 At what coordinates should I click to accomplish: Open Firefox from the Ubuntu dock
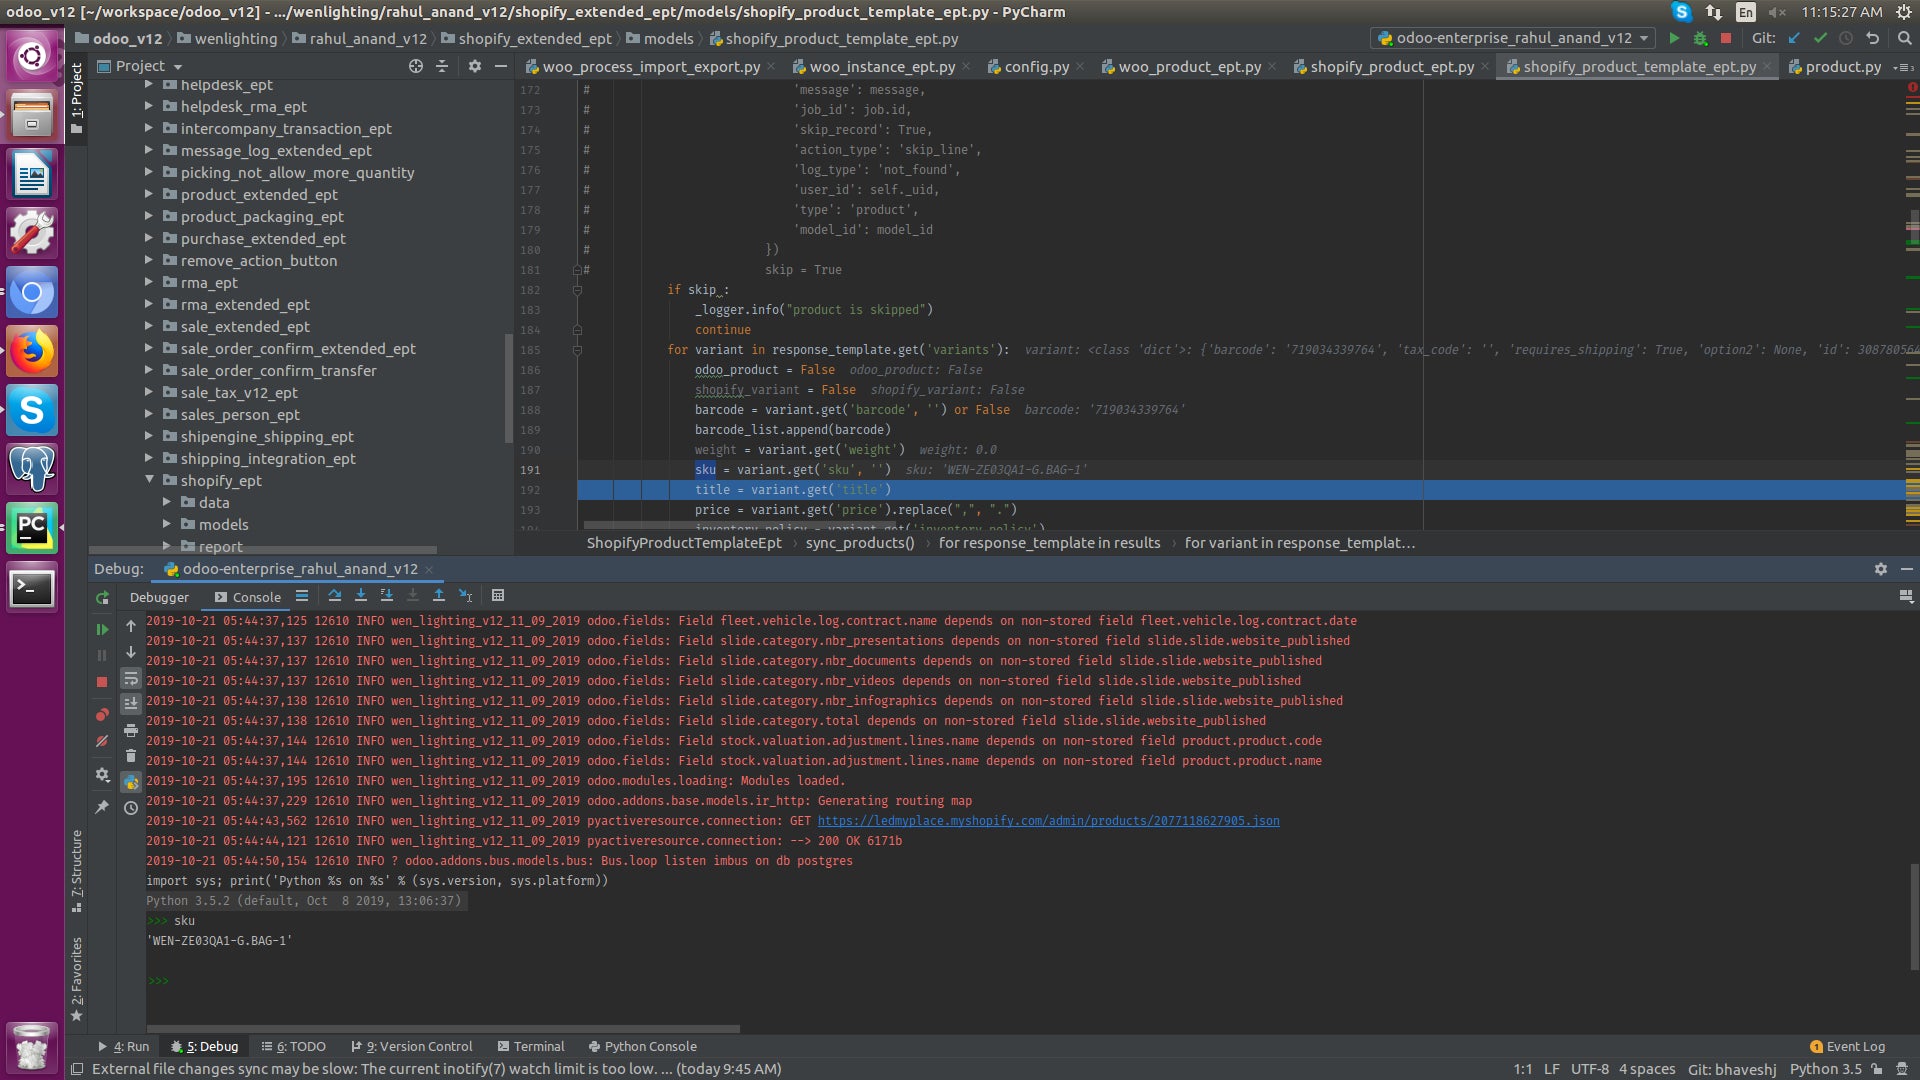pyautogui.click(x=32, y=351)
